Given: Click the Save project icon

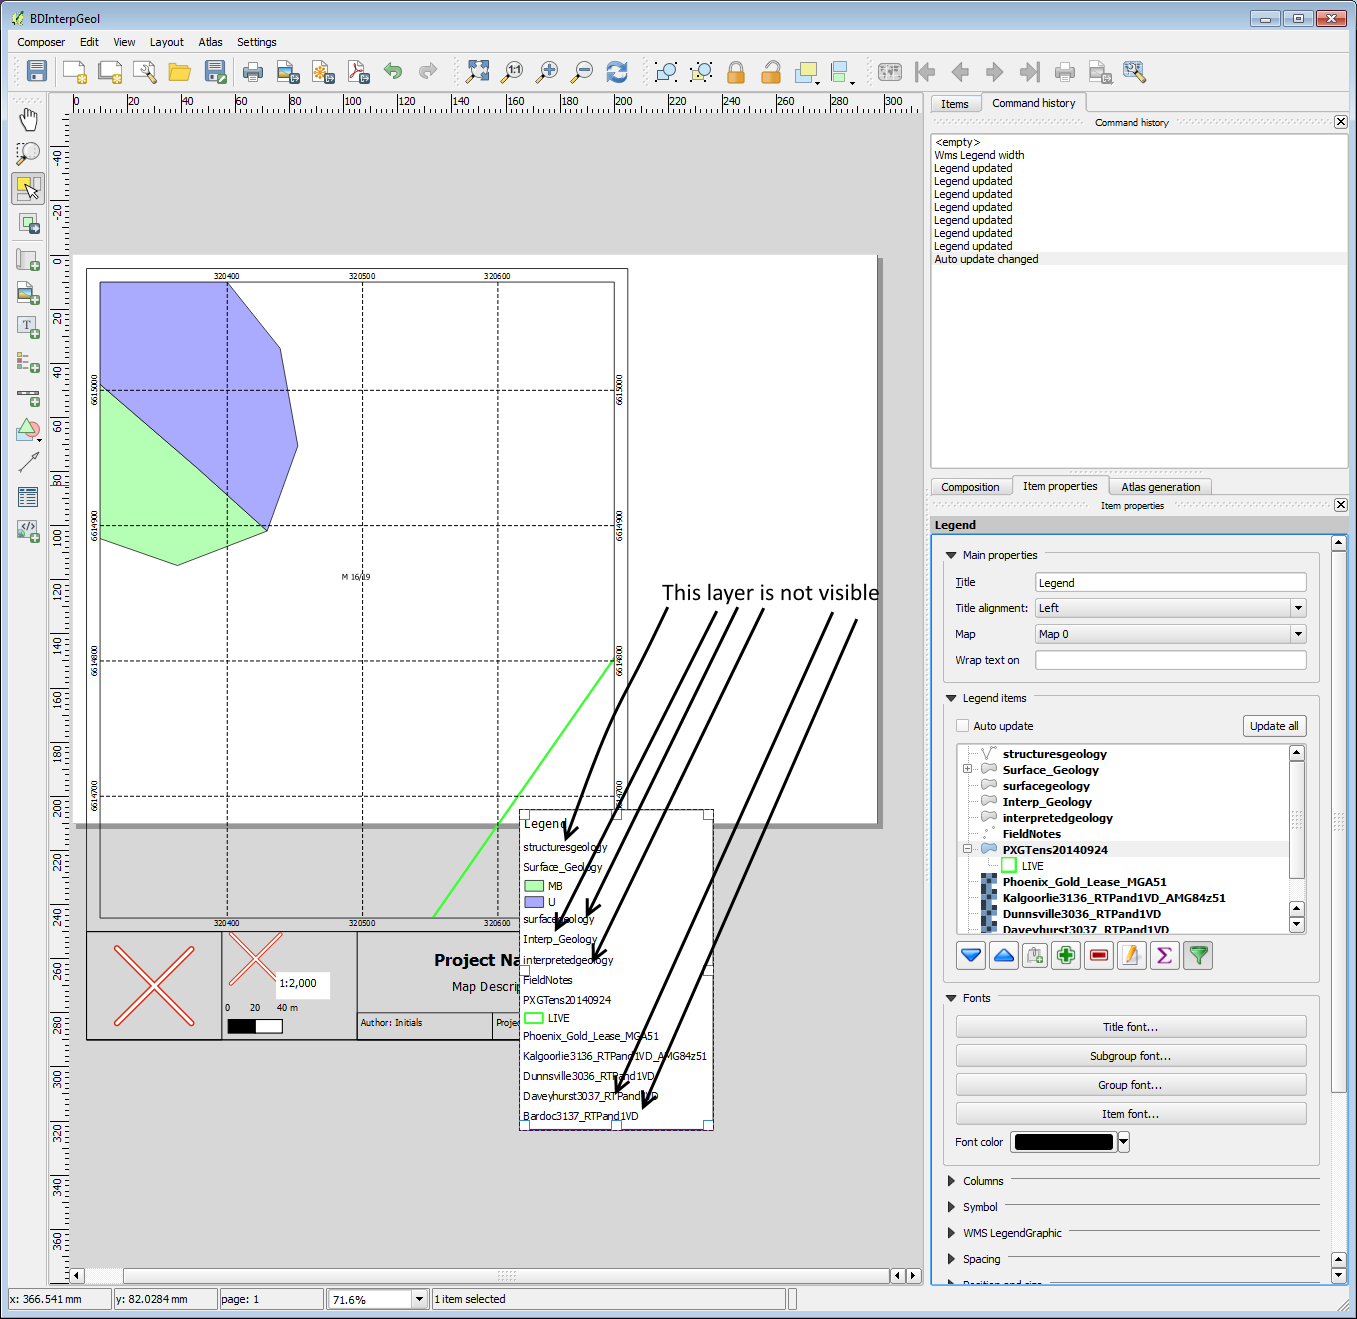Looking at the screenshot, I should pyautogui.click(x=37, y=71).
